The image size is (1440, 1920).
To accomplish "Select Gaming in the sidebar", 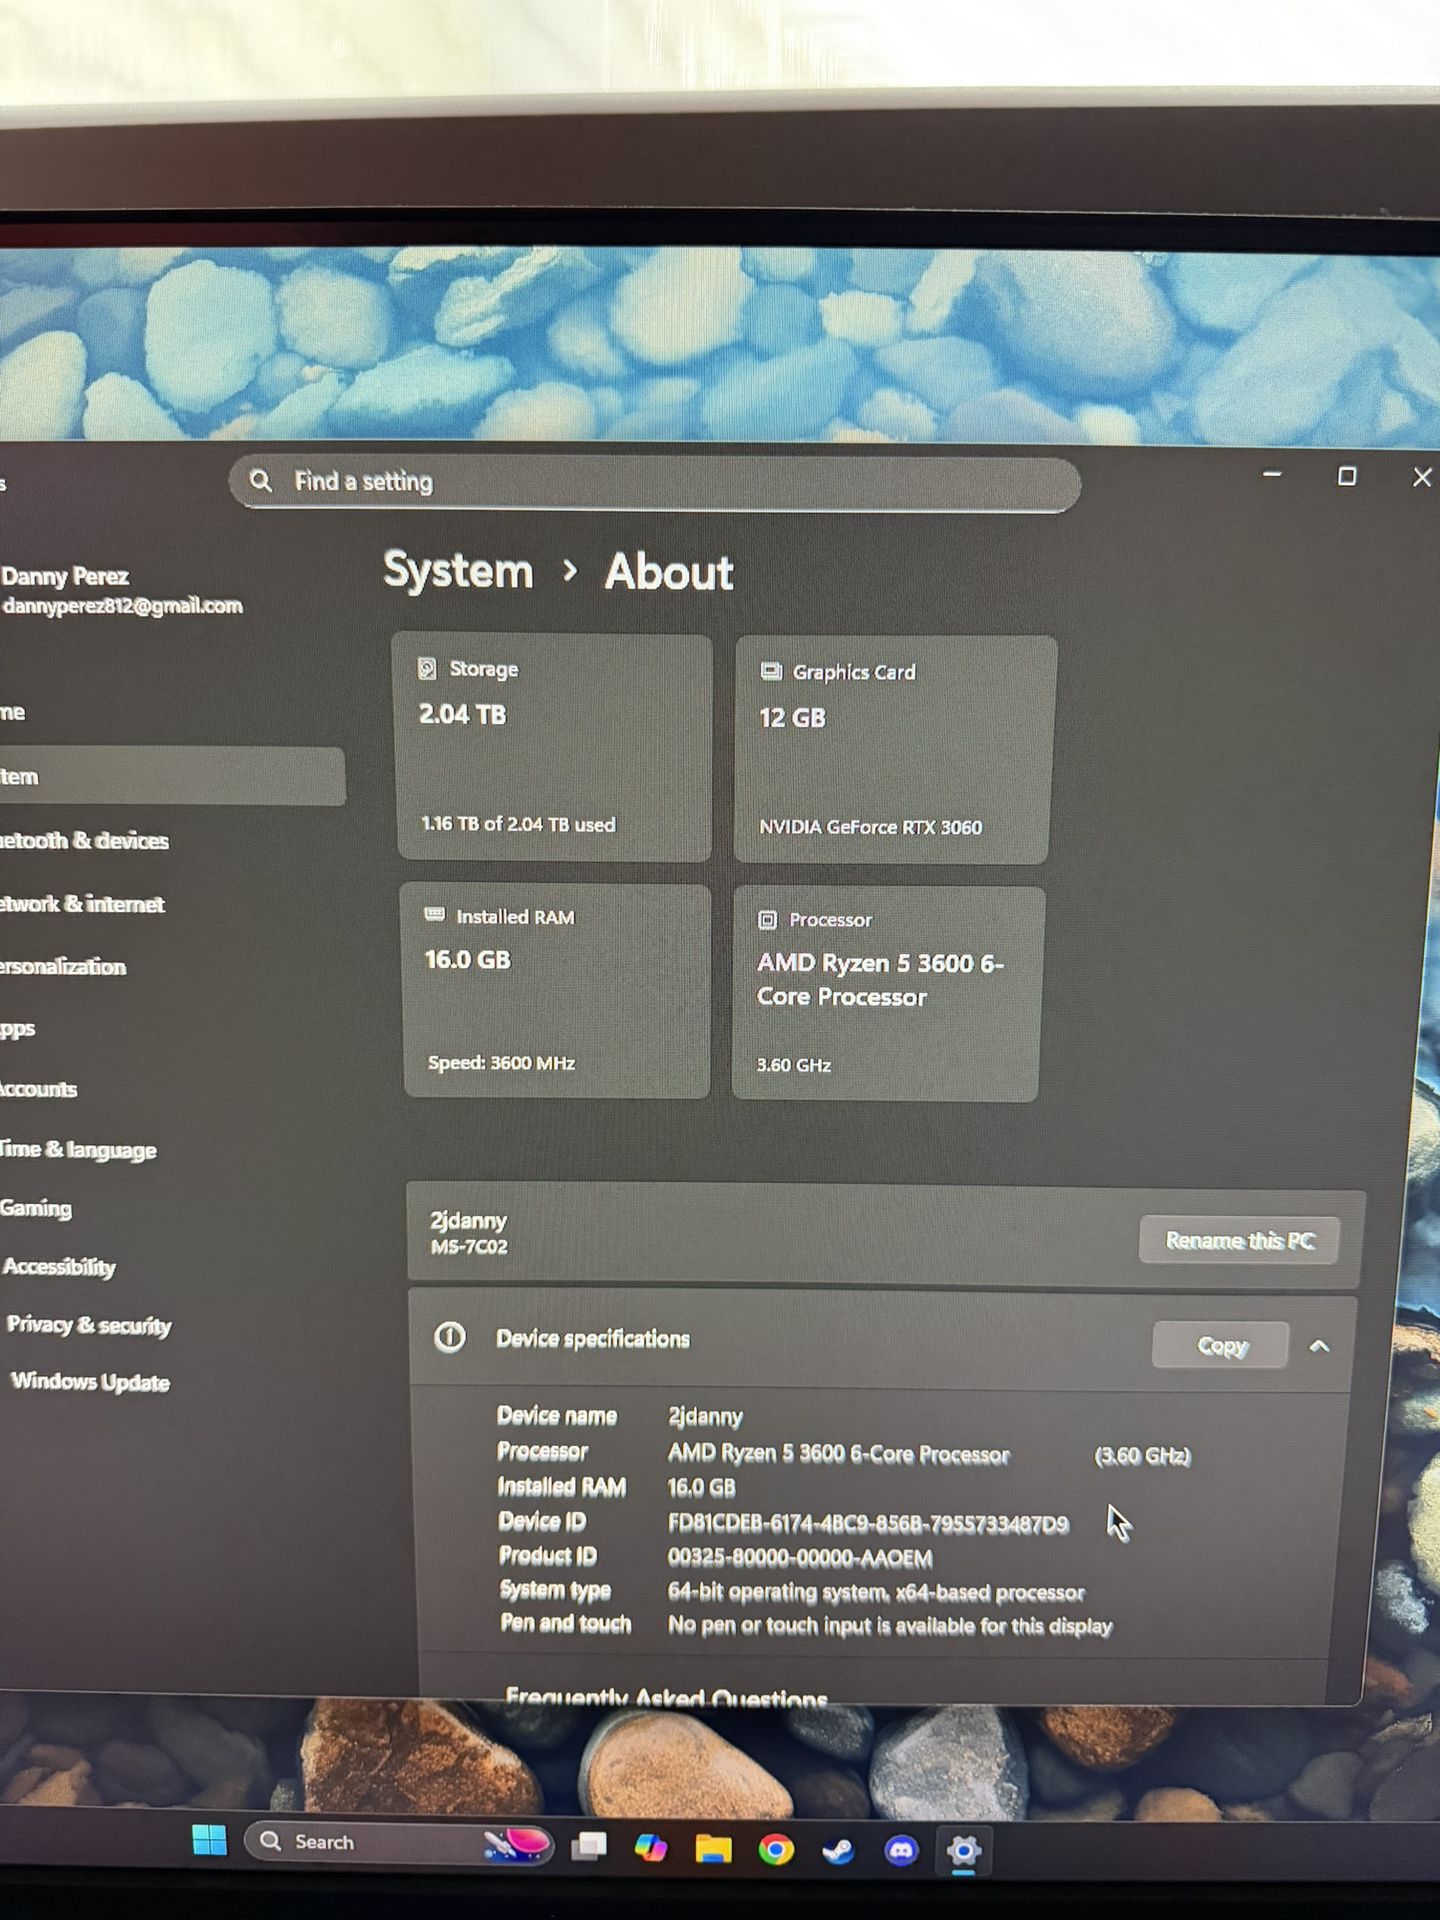I will point(36,1208).
